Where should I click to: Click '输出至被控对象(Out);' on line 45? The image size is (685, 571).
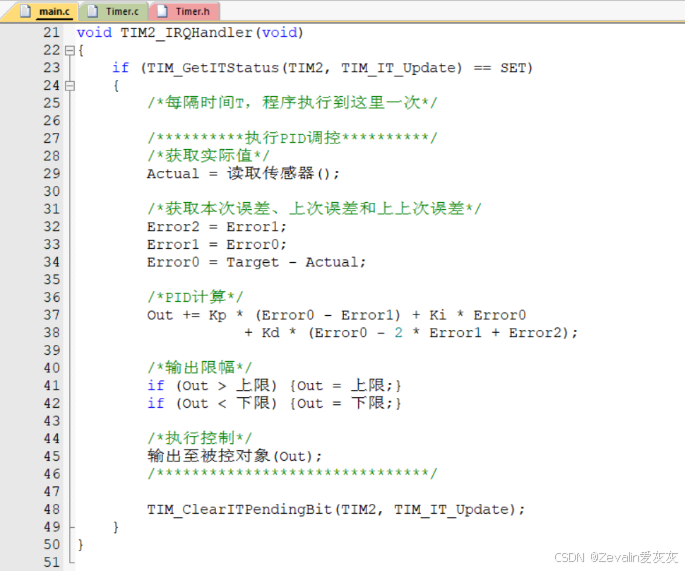click(235, 456)
